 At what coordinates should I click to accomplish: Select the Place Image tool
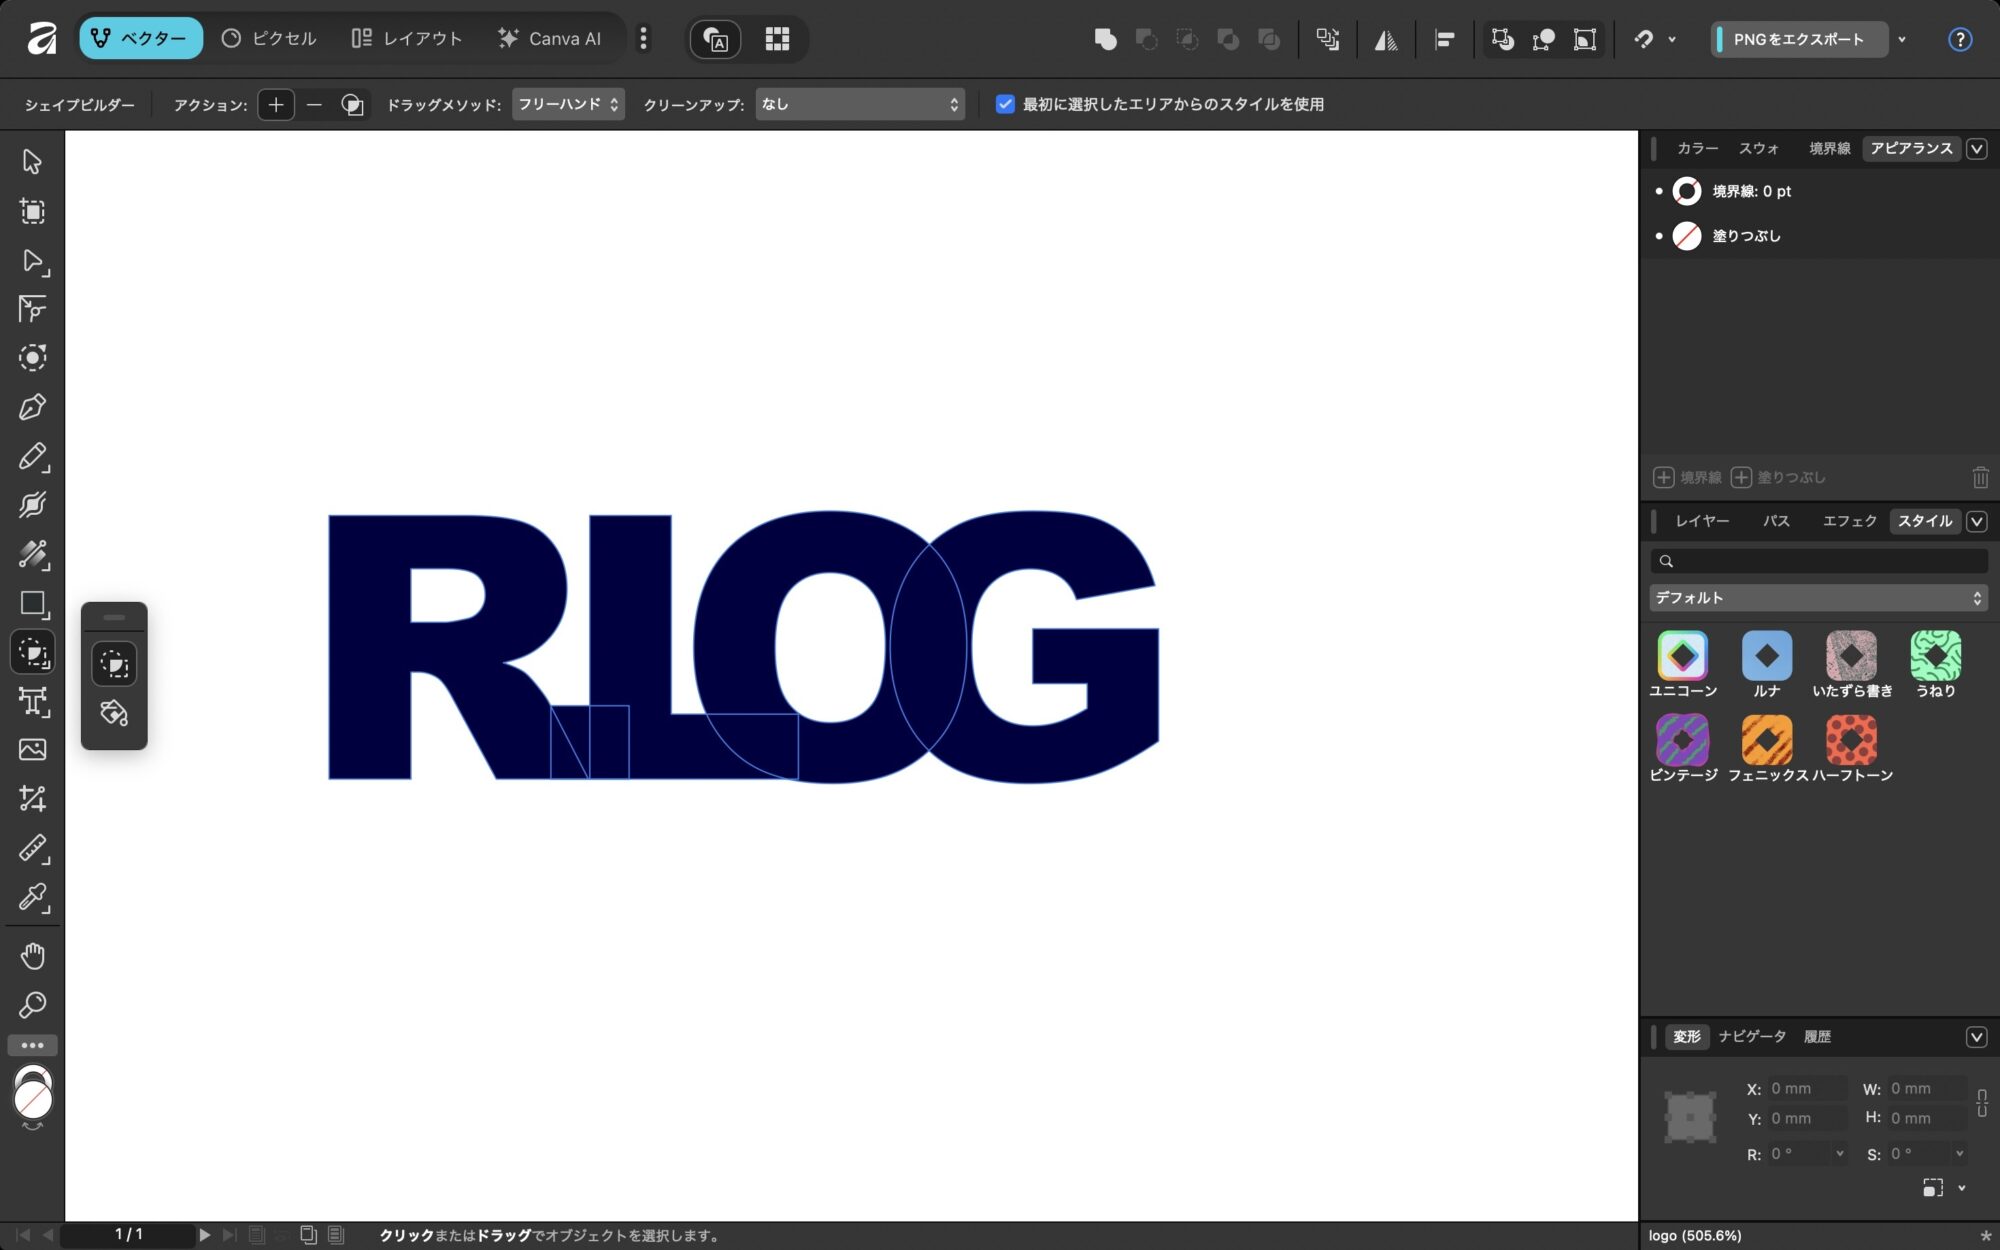(32, 749)
